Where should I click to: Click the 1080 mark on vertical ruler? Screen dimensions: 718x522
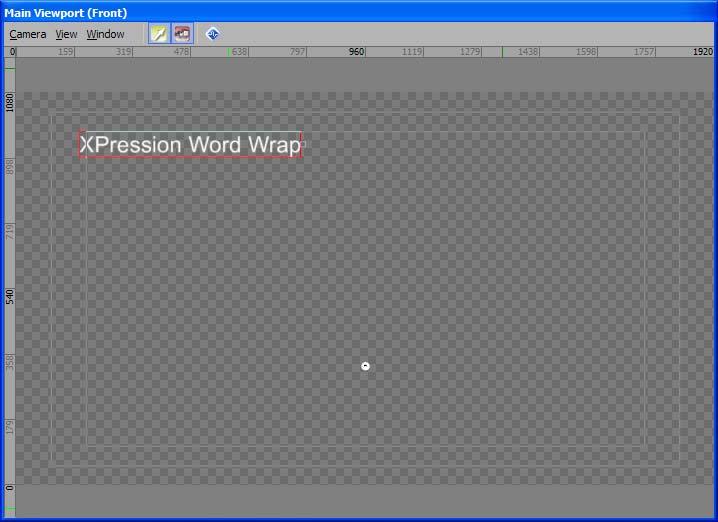(10, 102)
